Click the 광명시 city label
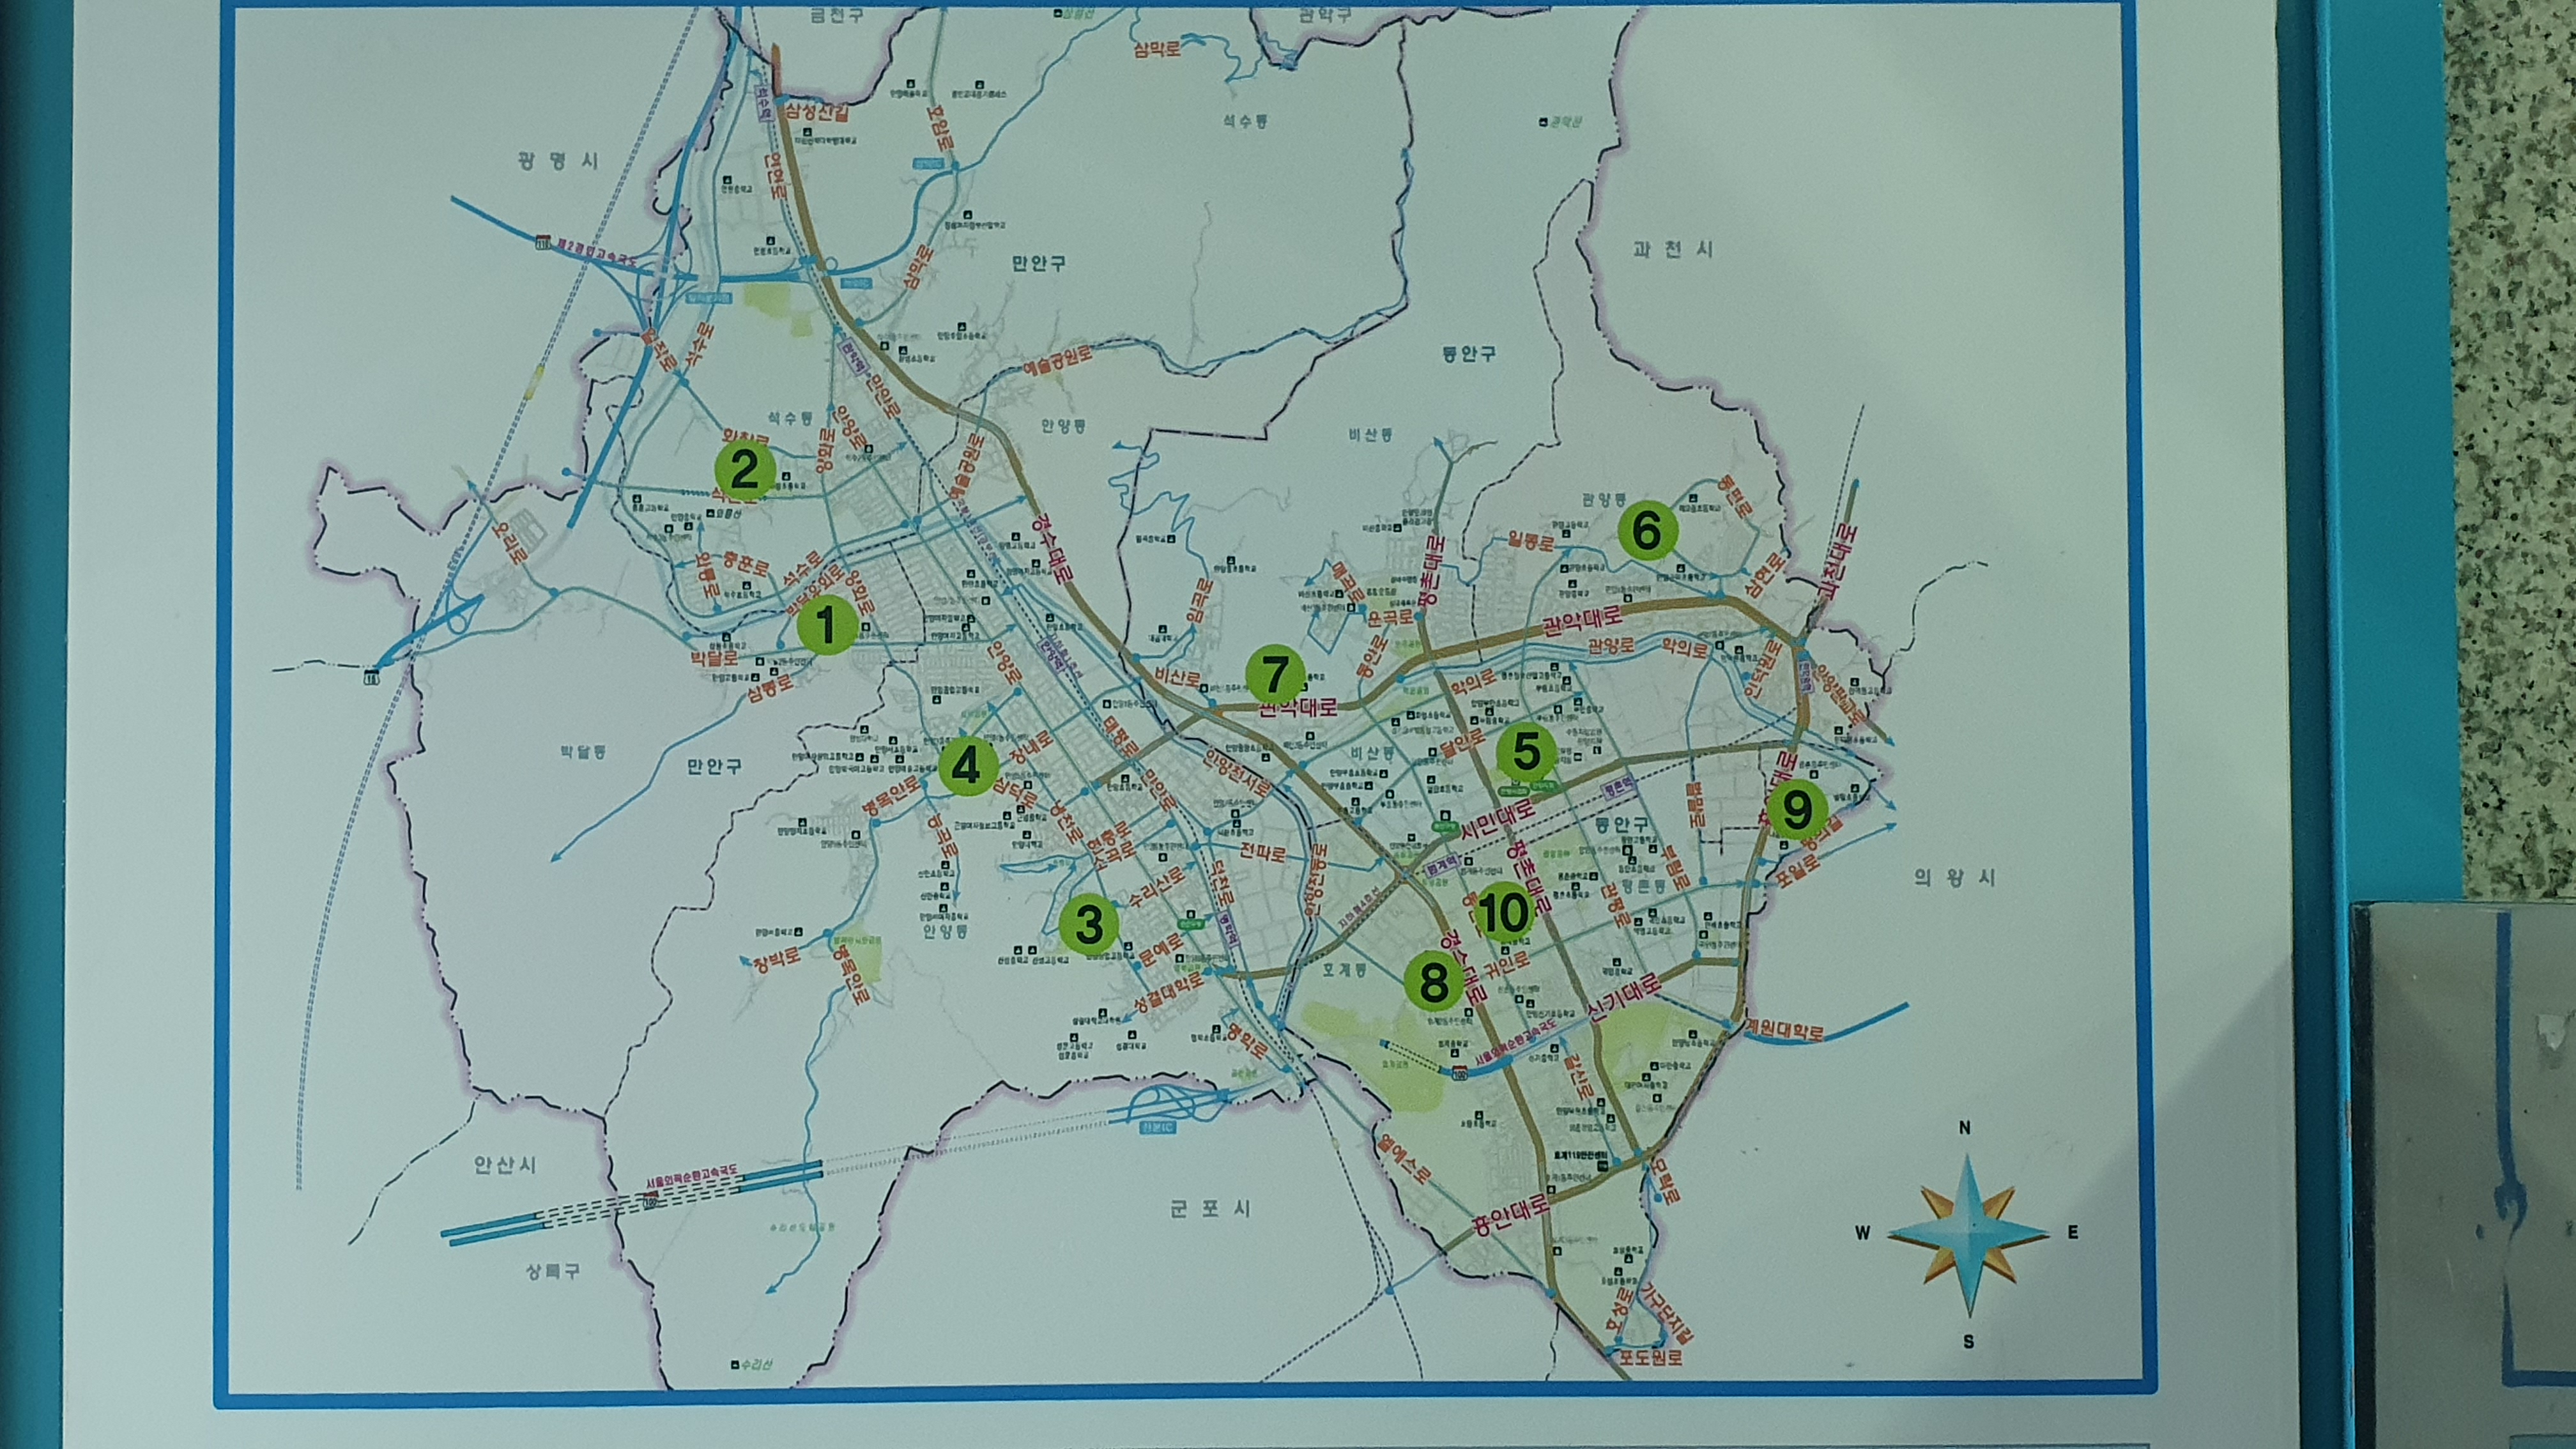The width and height of the screenshot is (2576, 1449). coord(559,161)
